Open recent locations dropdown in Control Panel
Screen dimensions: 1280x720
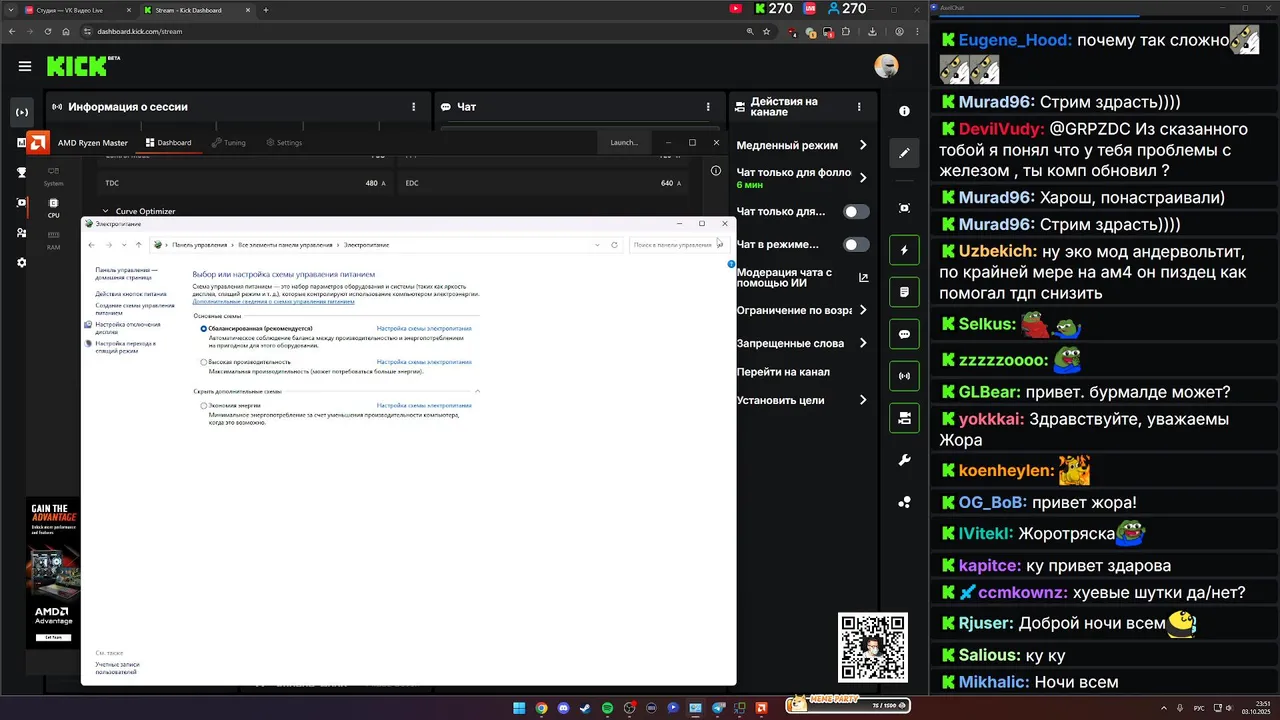pyautogui.click(x=124, y=244)
